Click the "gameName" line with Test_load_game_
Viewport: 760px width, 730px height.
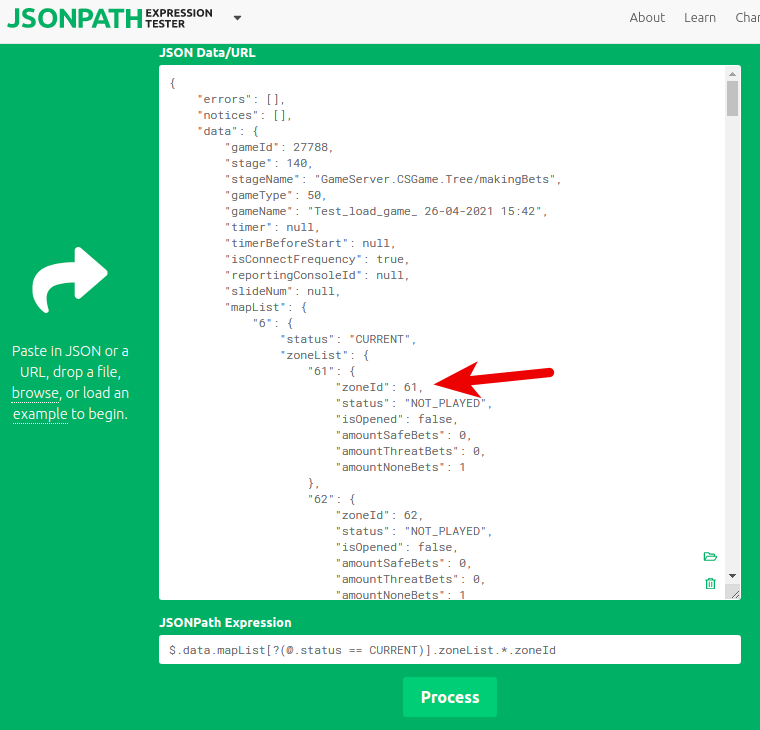pos(386,211)
